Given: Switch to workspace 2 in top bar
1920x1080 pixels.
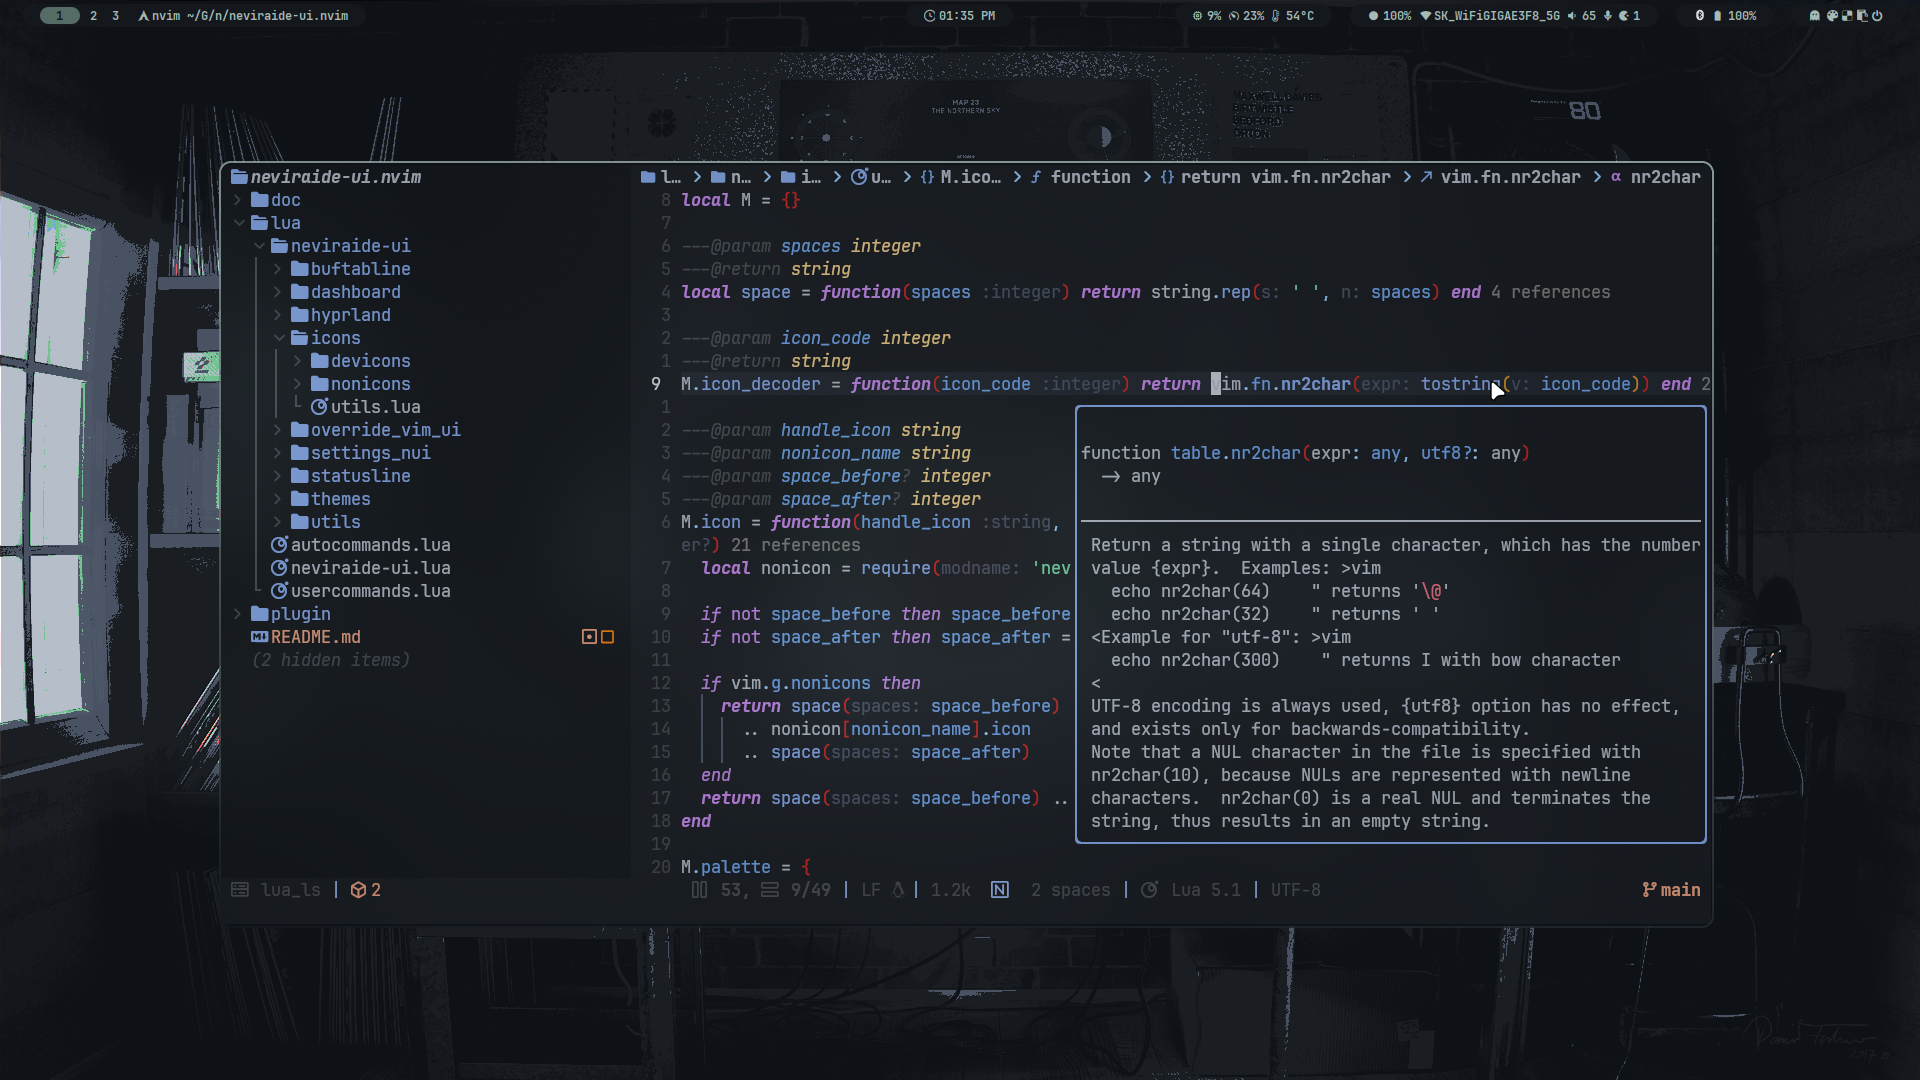Looking at the screenshot, I should tap(93, 16).
